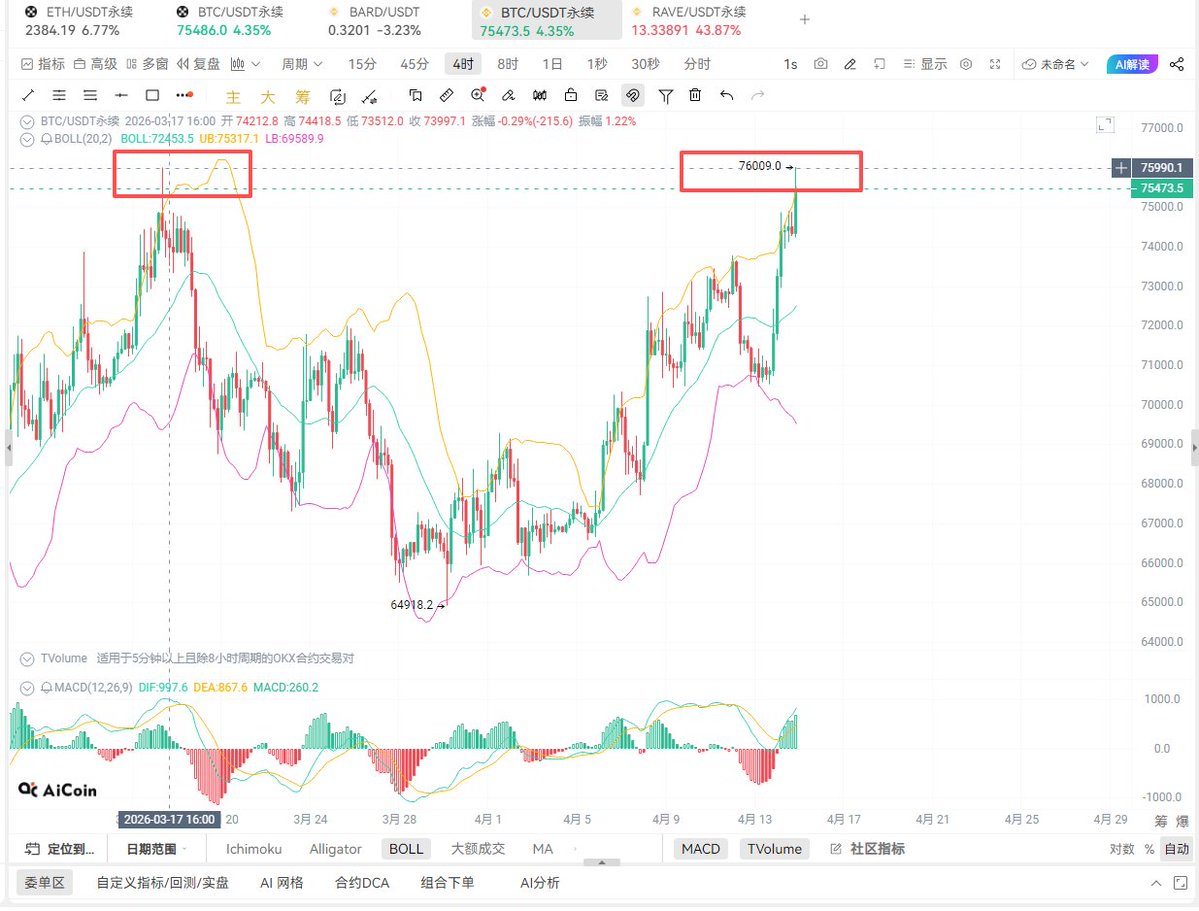
Task: Open more drawing tools (three dots)
Action: 184,96
